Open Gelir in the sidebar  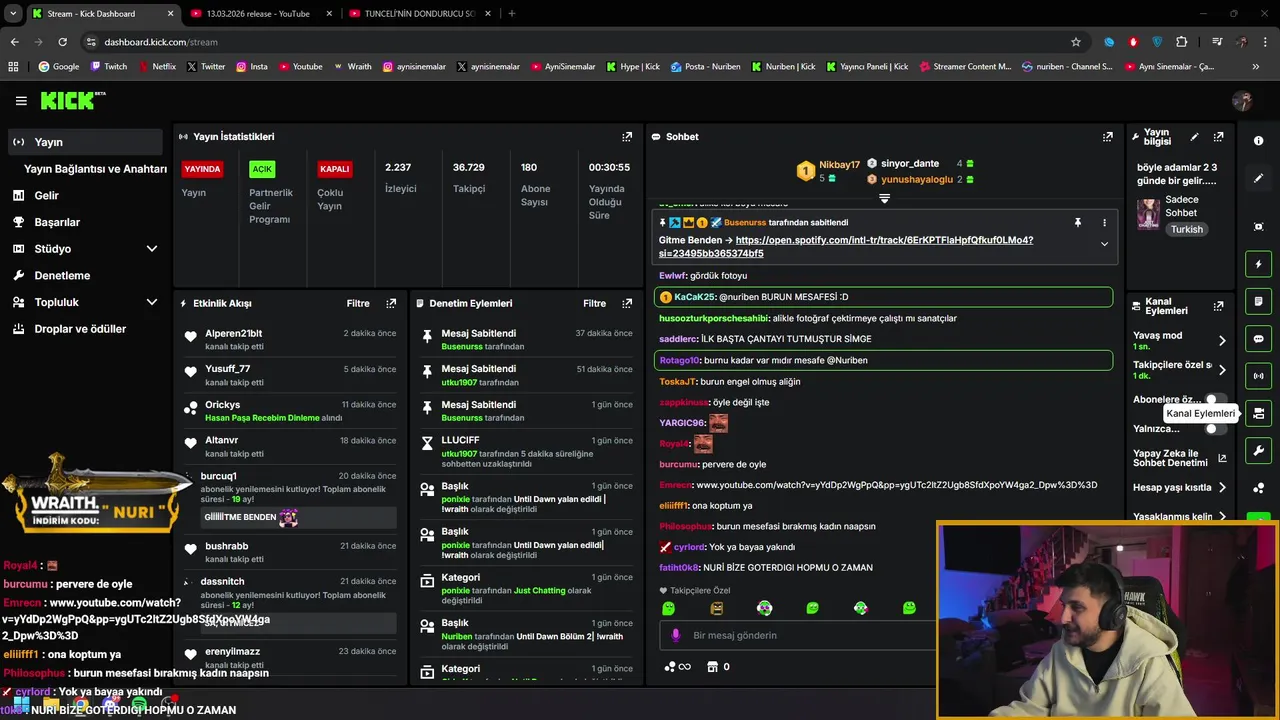click(46, 195)
